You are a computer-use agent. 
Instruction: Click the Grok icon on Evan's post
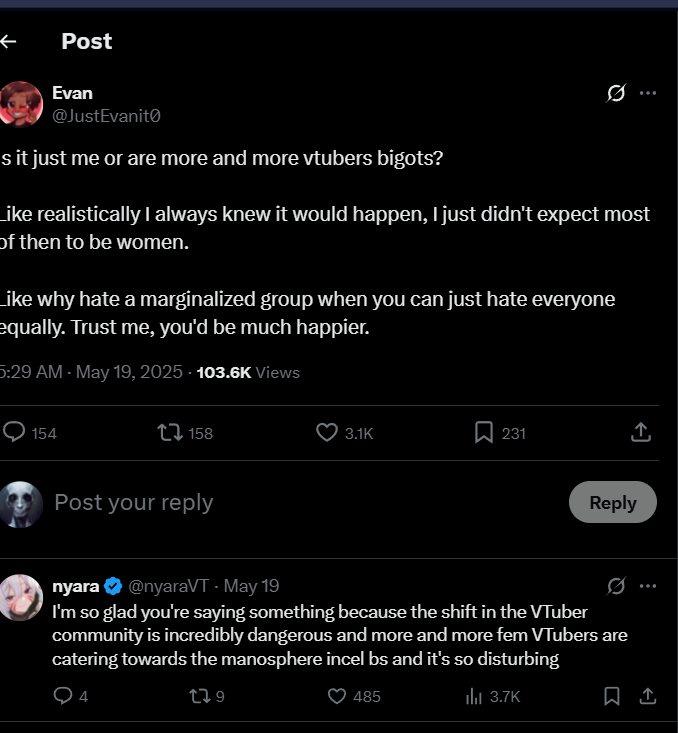616,93
